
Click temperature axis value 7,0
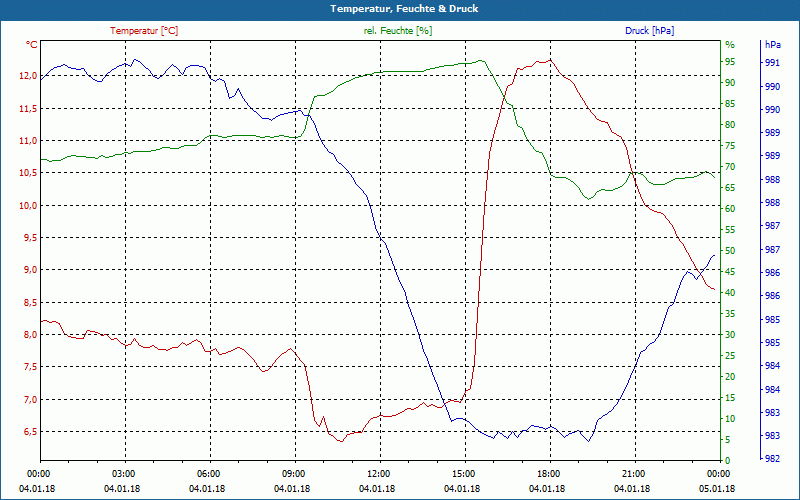(30, 399)
